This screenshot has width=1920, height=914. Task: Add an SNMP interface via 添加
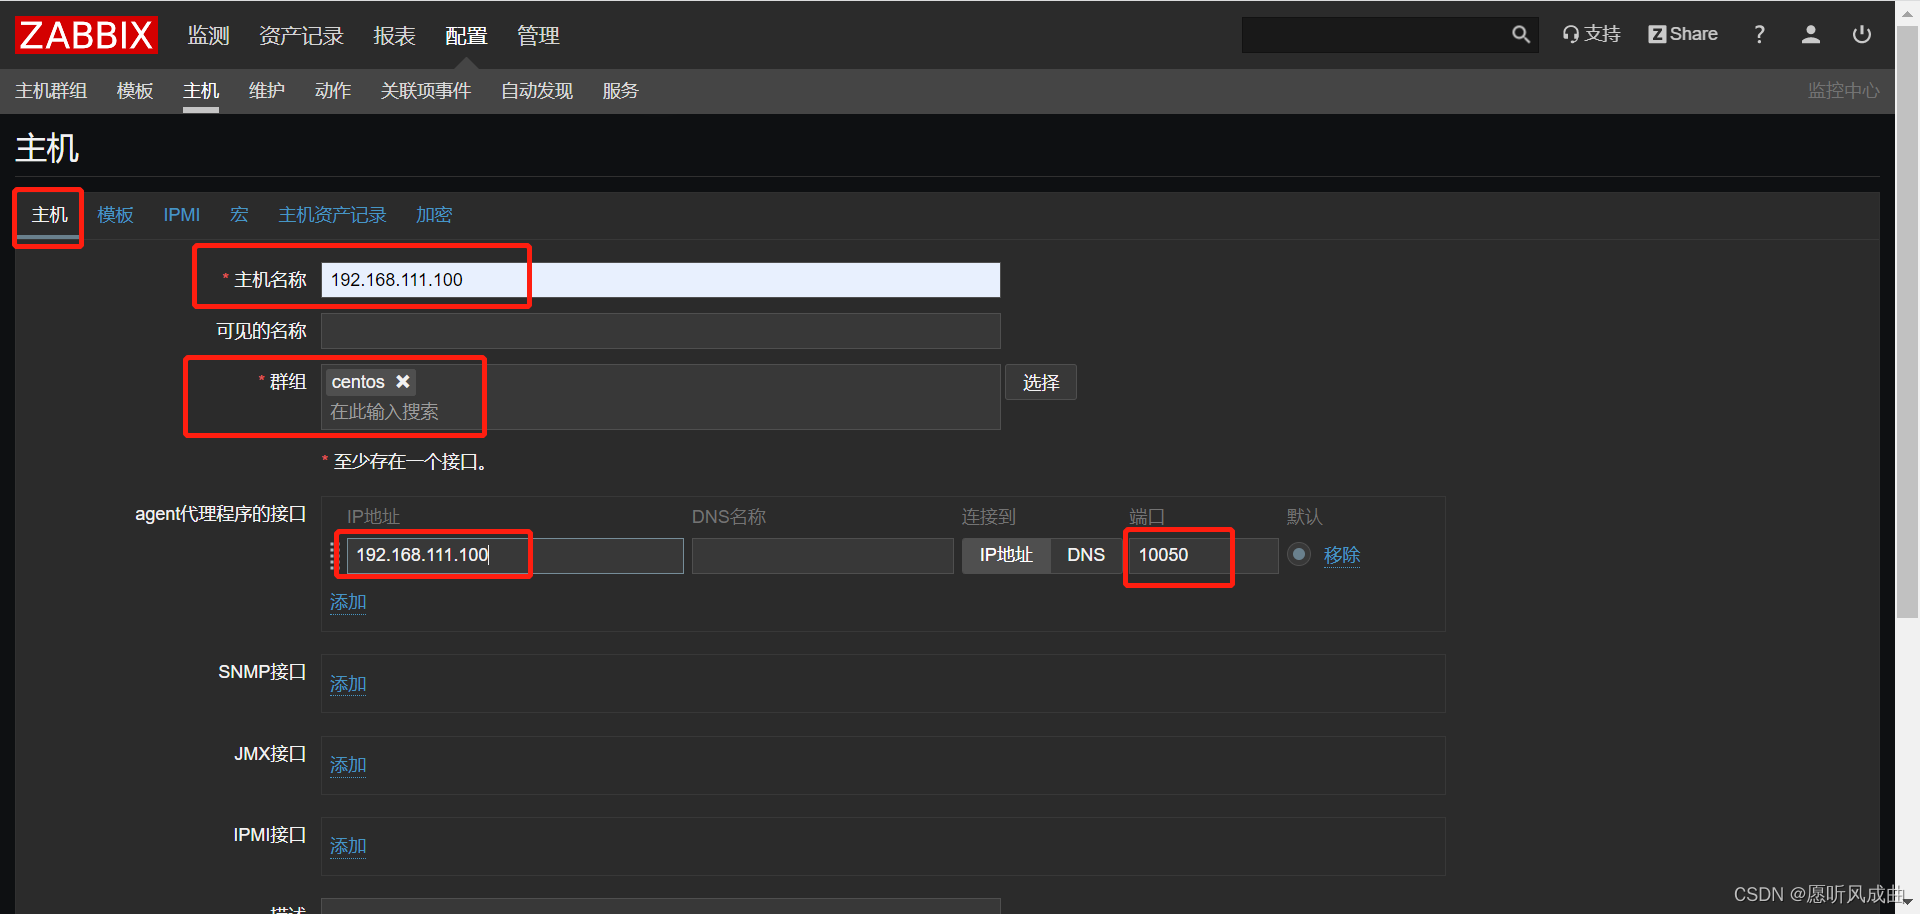348,684
